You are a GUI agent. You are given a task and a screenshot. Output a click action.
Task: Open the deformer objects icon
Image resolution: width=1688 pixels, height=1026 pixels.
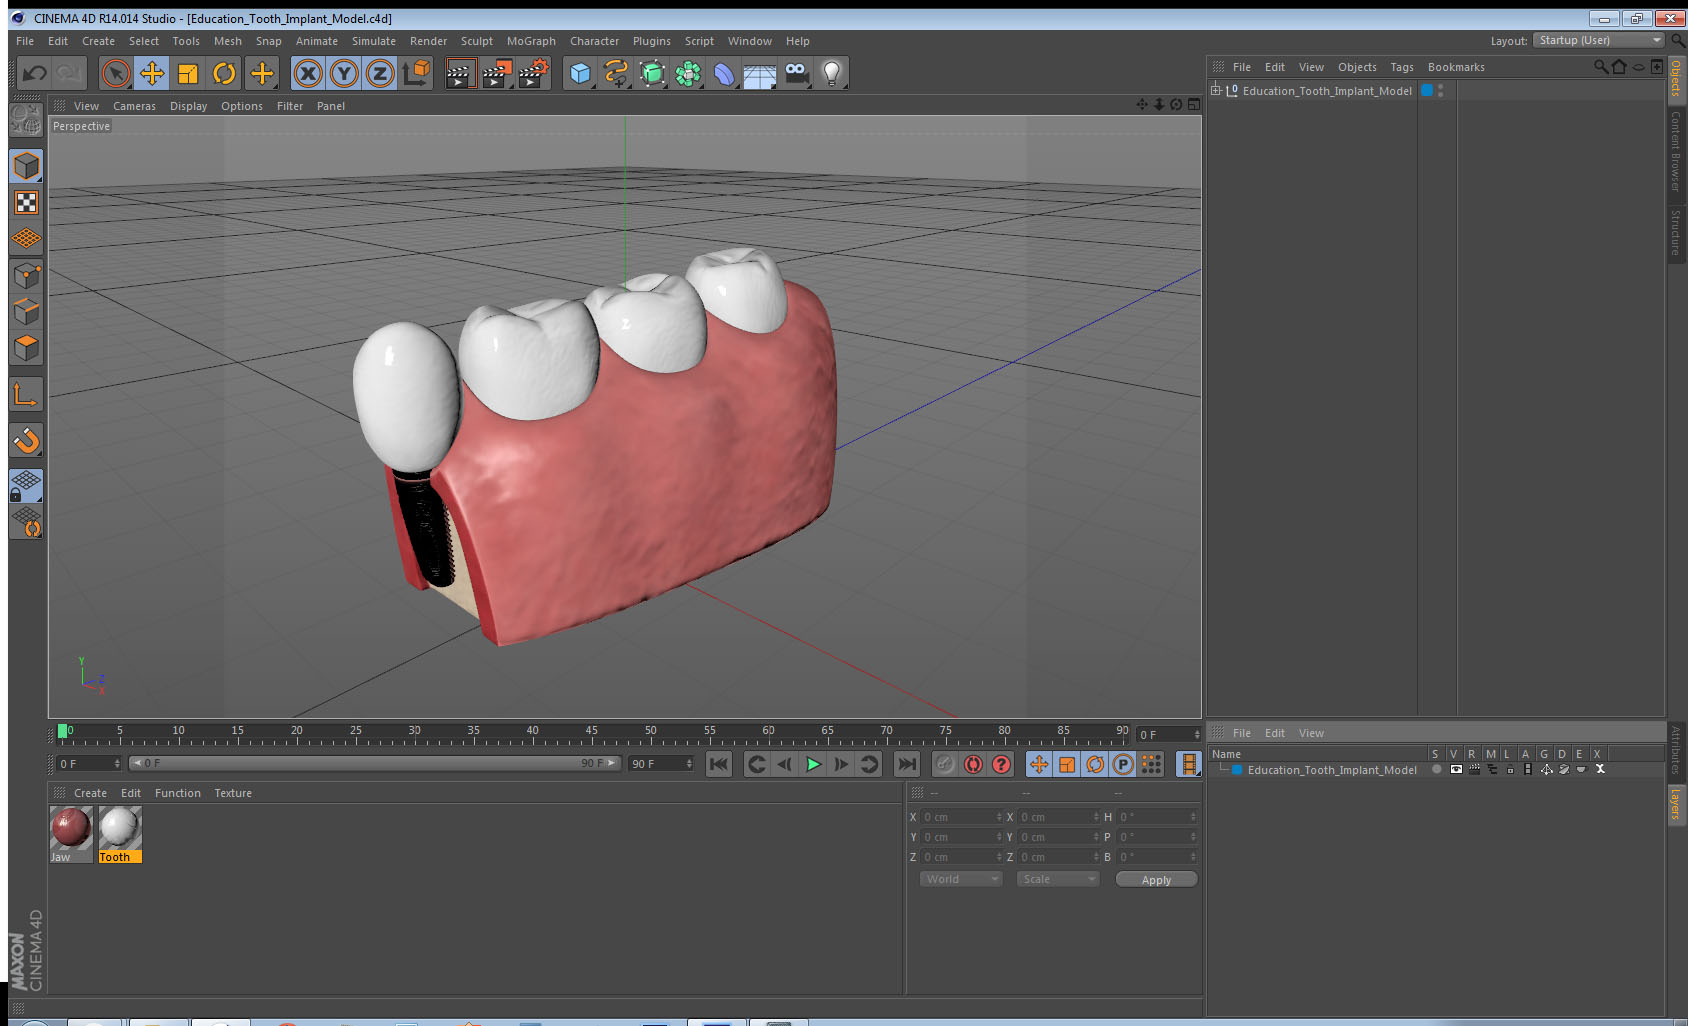click(724, 73)
